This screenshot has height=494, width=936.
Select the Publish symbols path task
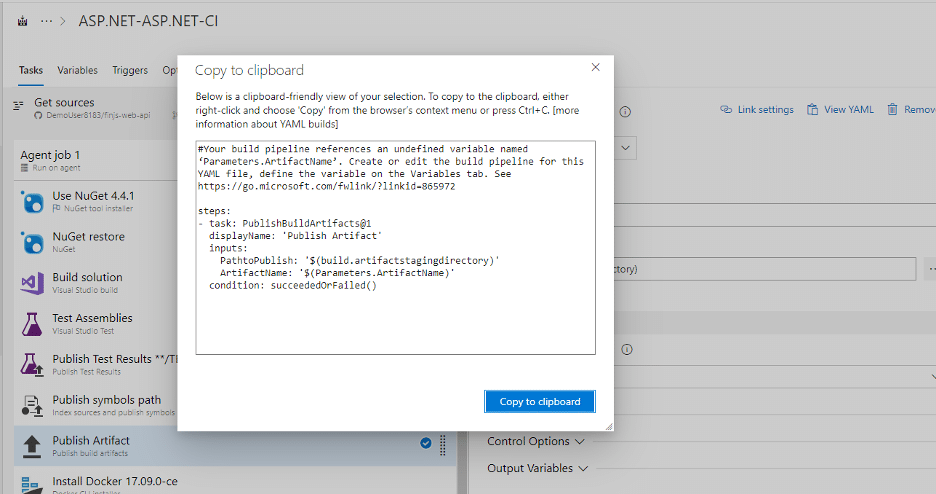click(x=96, y=405)
